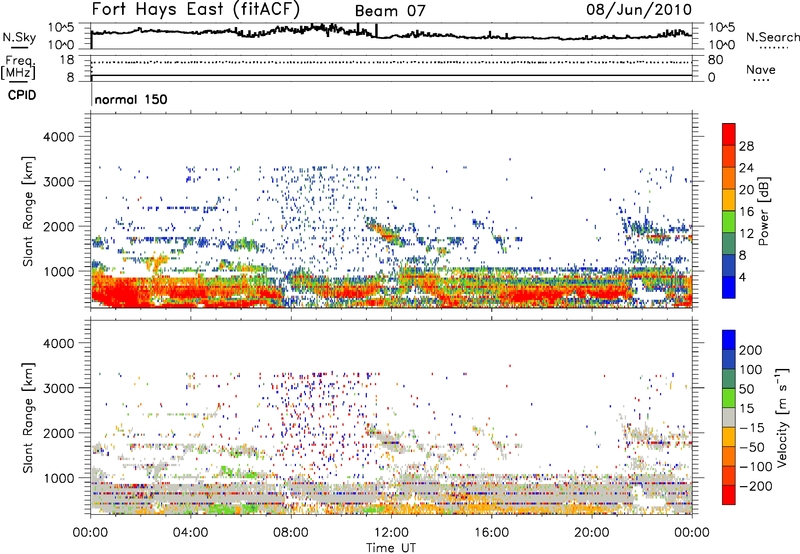Image resolution: width=800 pixels, height=554 pixels.
Task: Click the '20:00' time axis label
Action: (x=591, y=533)
